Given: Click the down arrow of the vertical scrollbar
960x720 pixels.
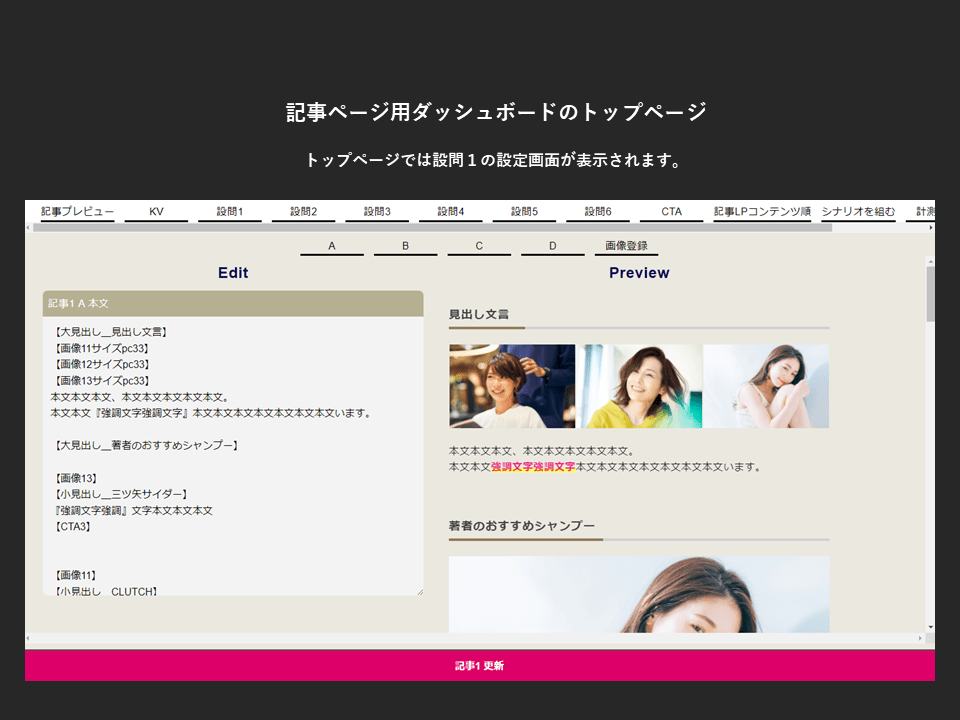Looking at the screenshot, I should click(x=930, y=627).
